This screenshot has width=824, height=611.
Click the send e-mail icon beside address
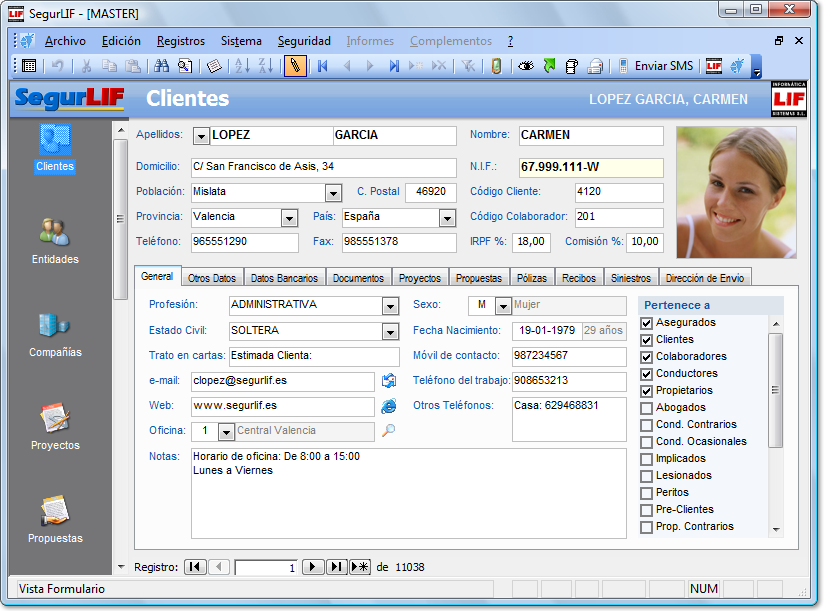coord(389,381)
